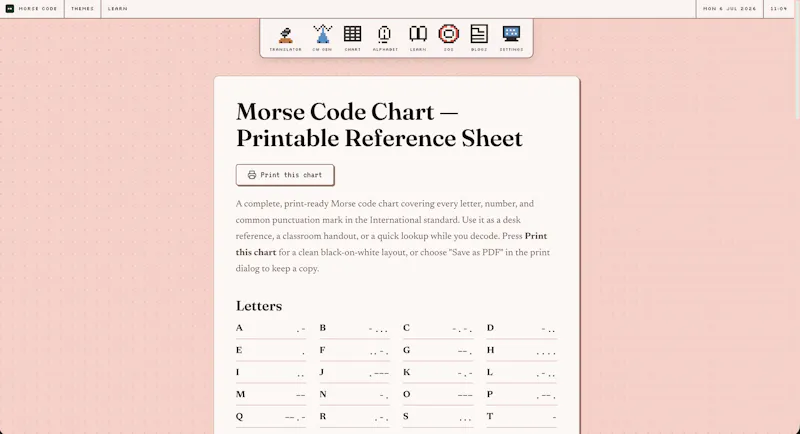Click the clock time in top bar
The image size is (800, 434).
[x=779, y=9]
